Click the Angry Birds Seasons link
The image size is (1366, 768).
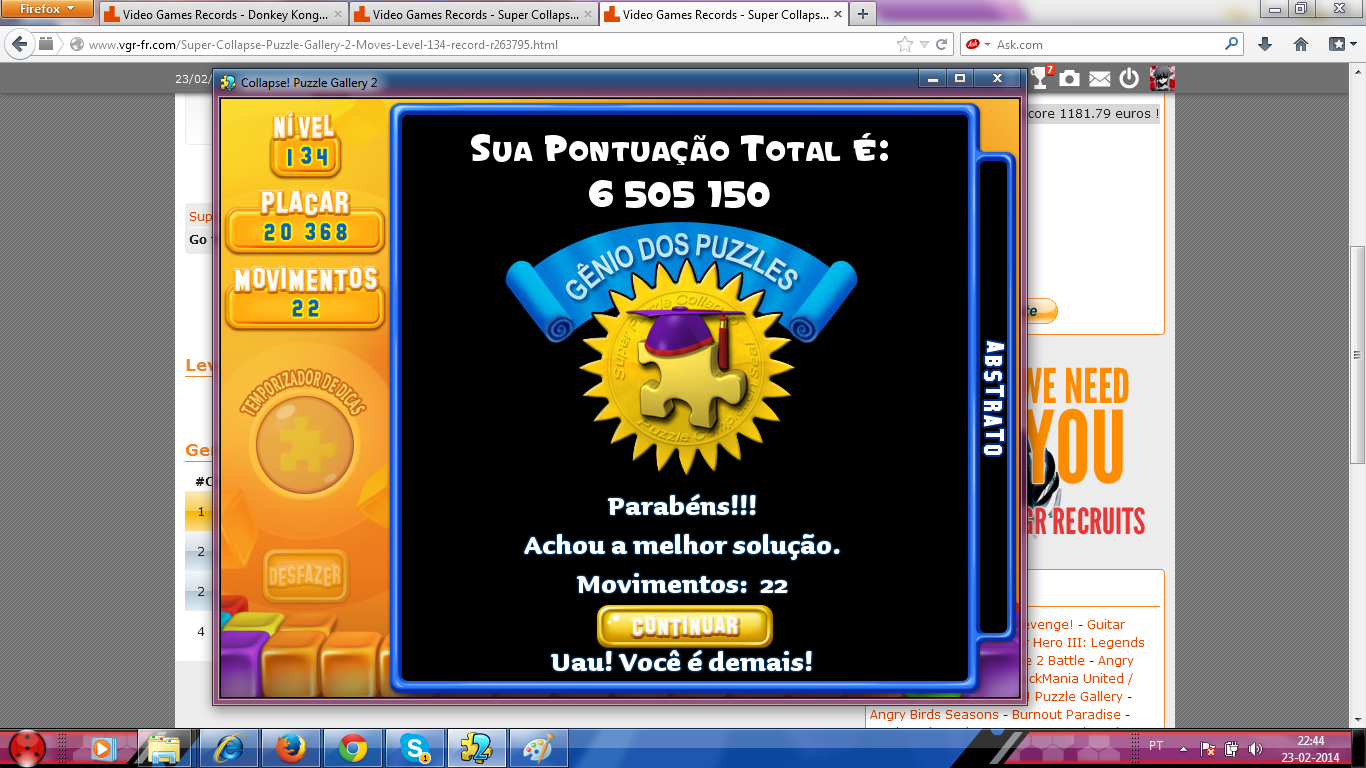click(934, 715)
